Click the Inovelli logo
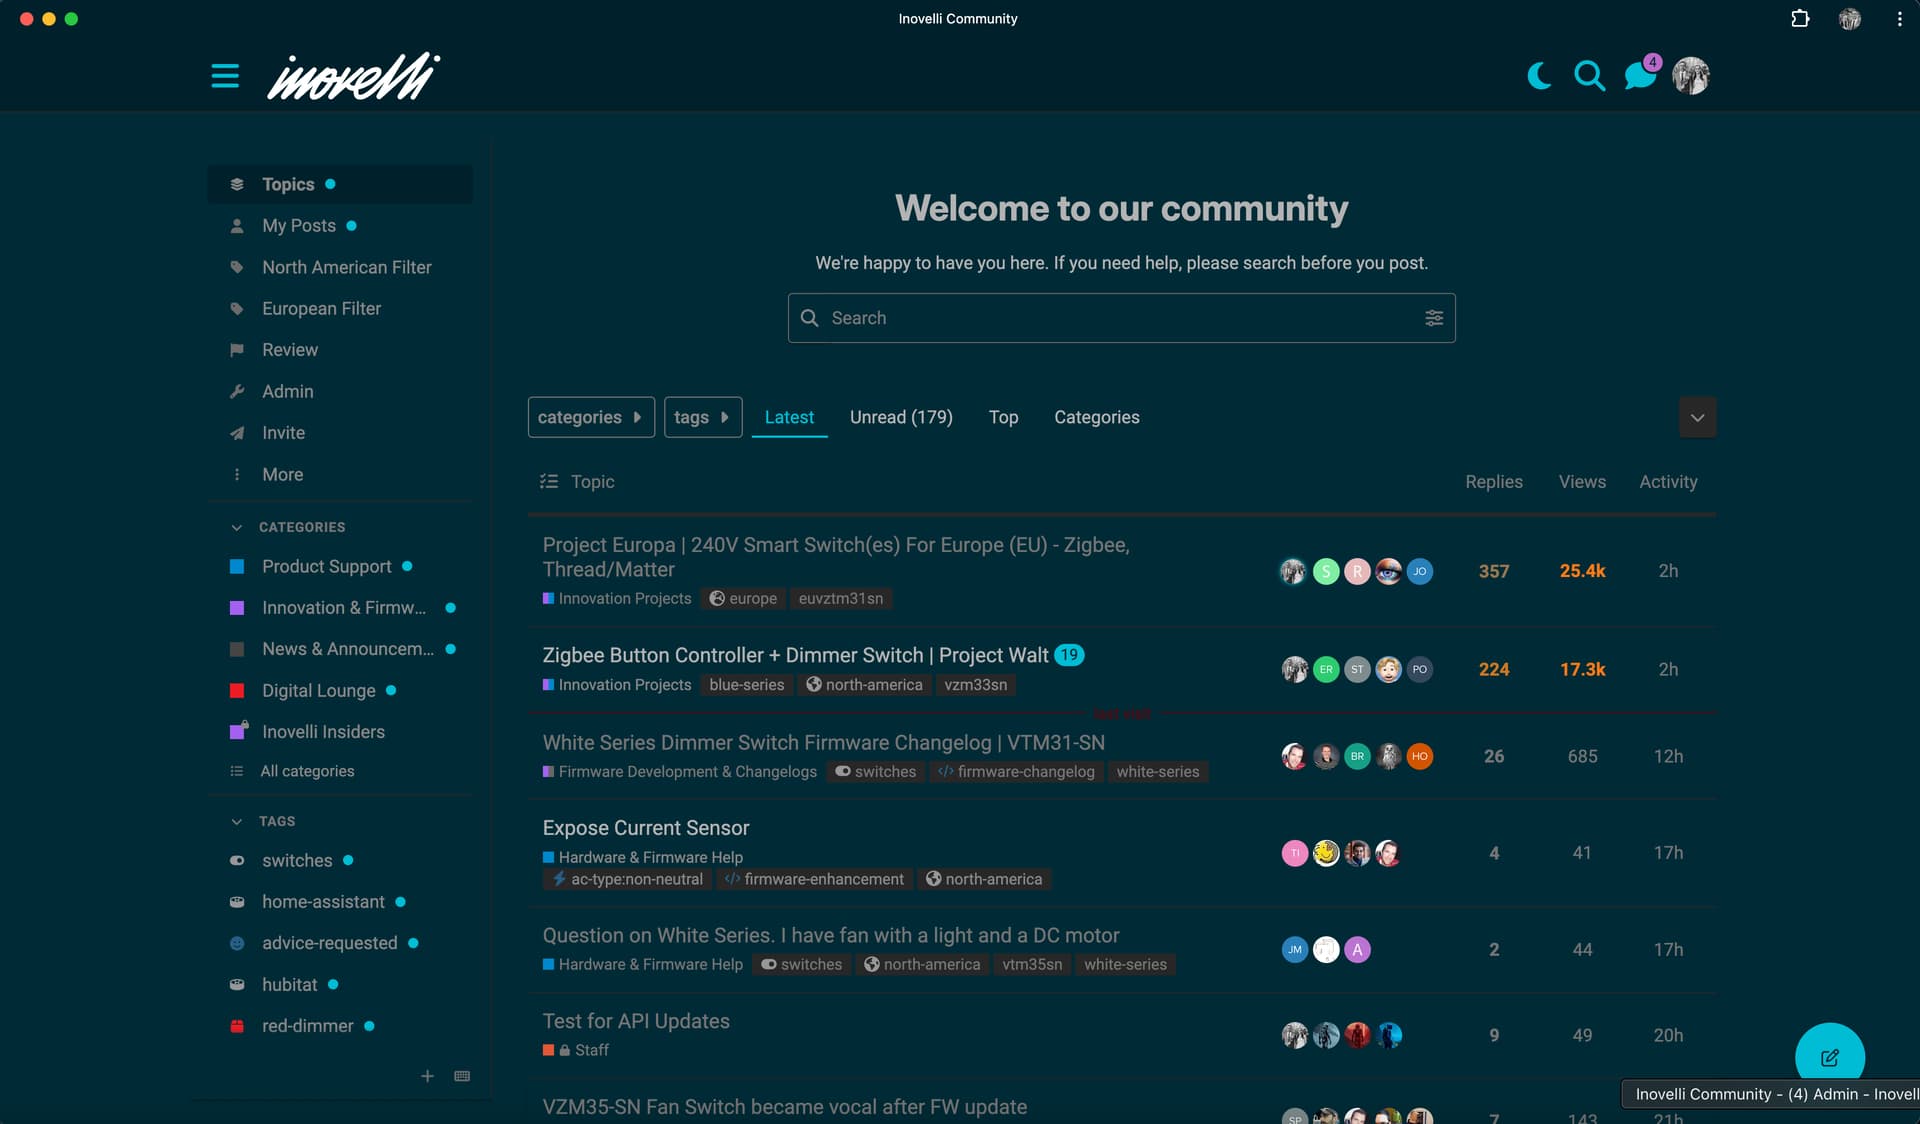 click(x=353, y=76)
